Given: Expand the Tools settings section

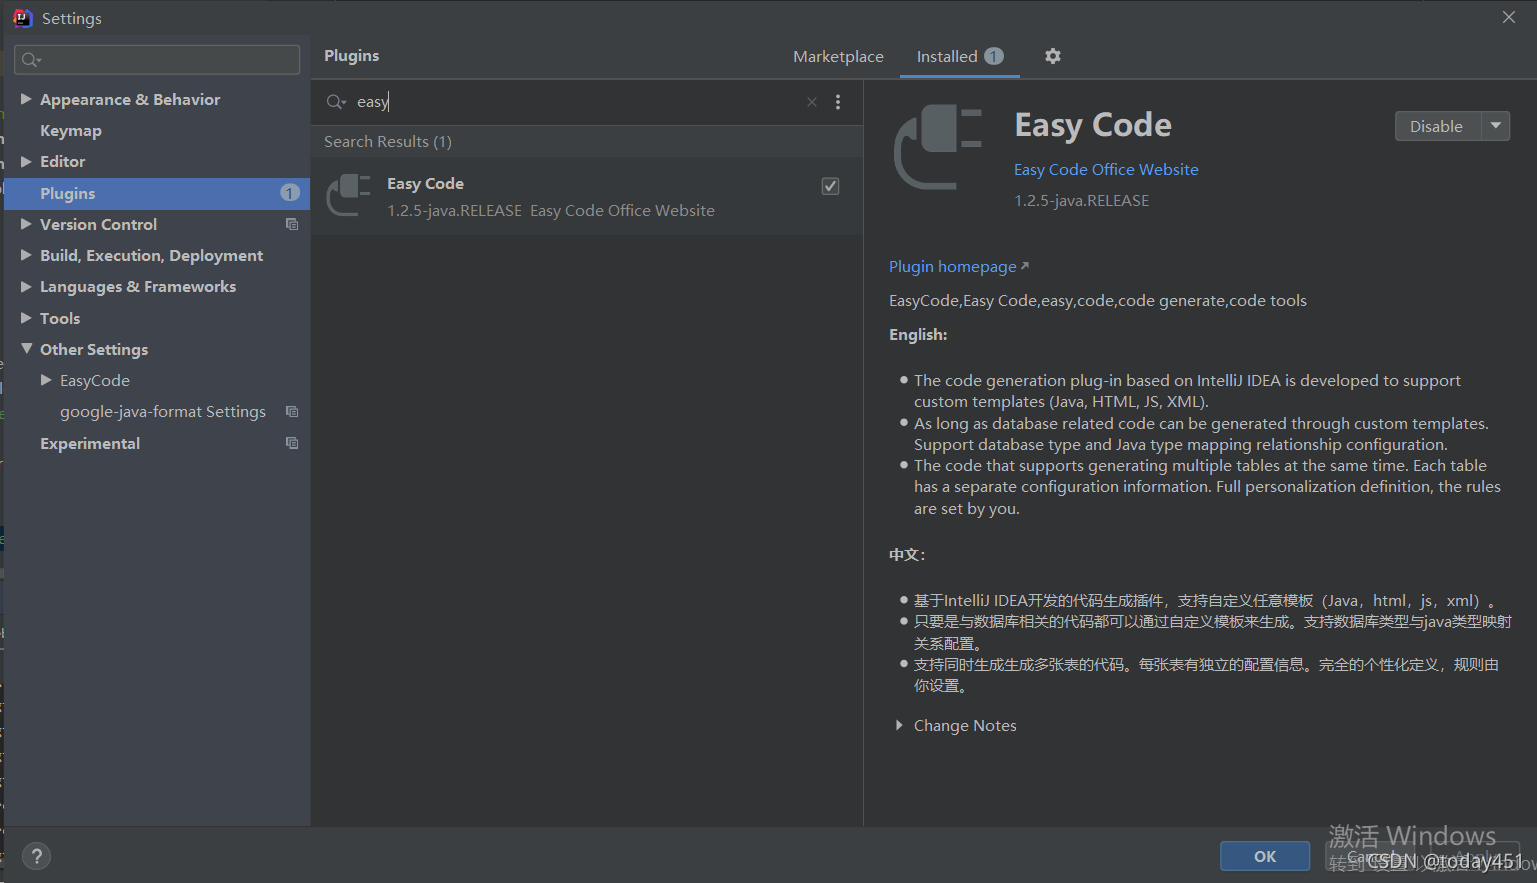Looking at the screenshot, I should pyautogui.click(x=26, y=318).
